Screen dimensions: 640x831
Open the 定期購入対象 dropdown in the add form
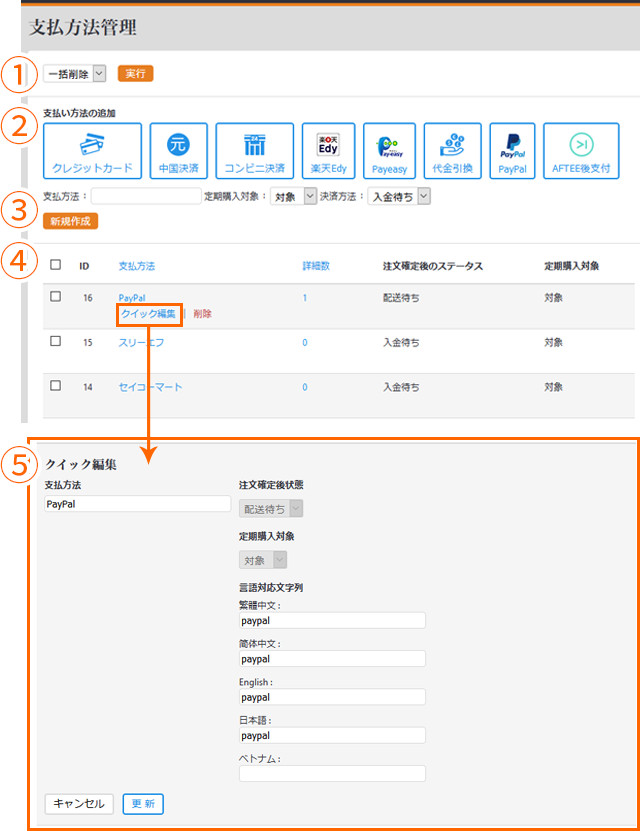(x=293, y=197)
